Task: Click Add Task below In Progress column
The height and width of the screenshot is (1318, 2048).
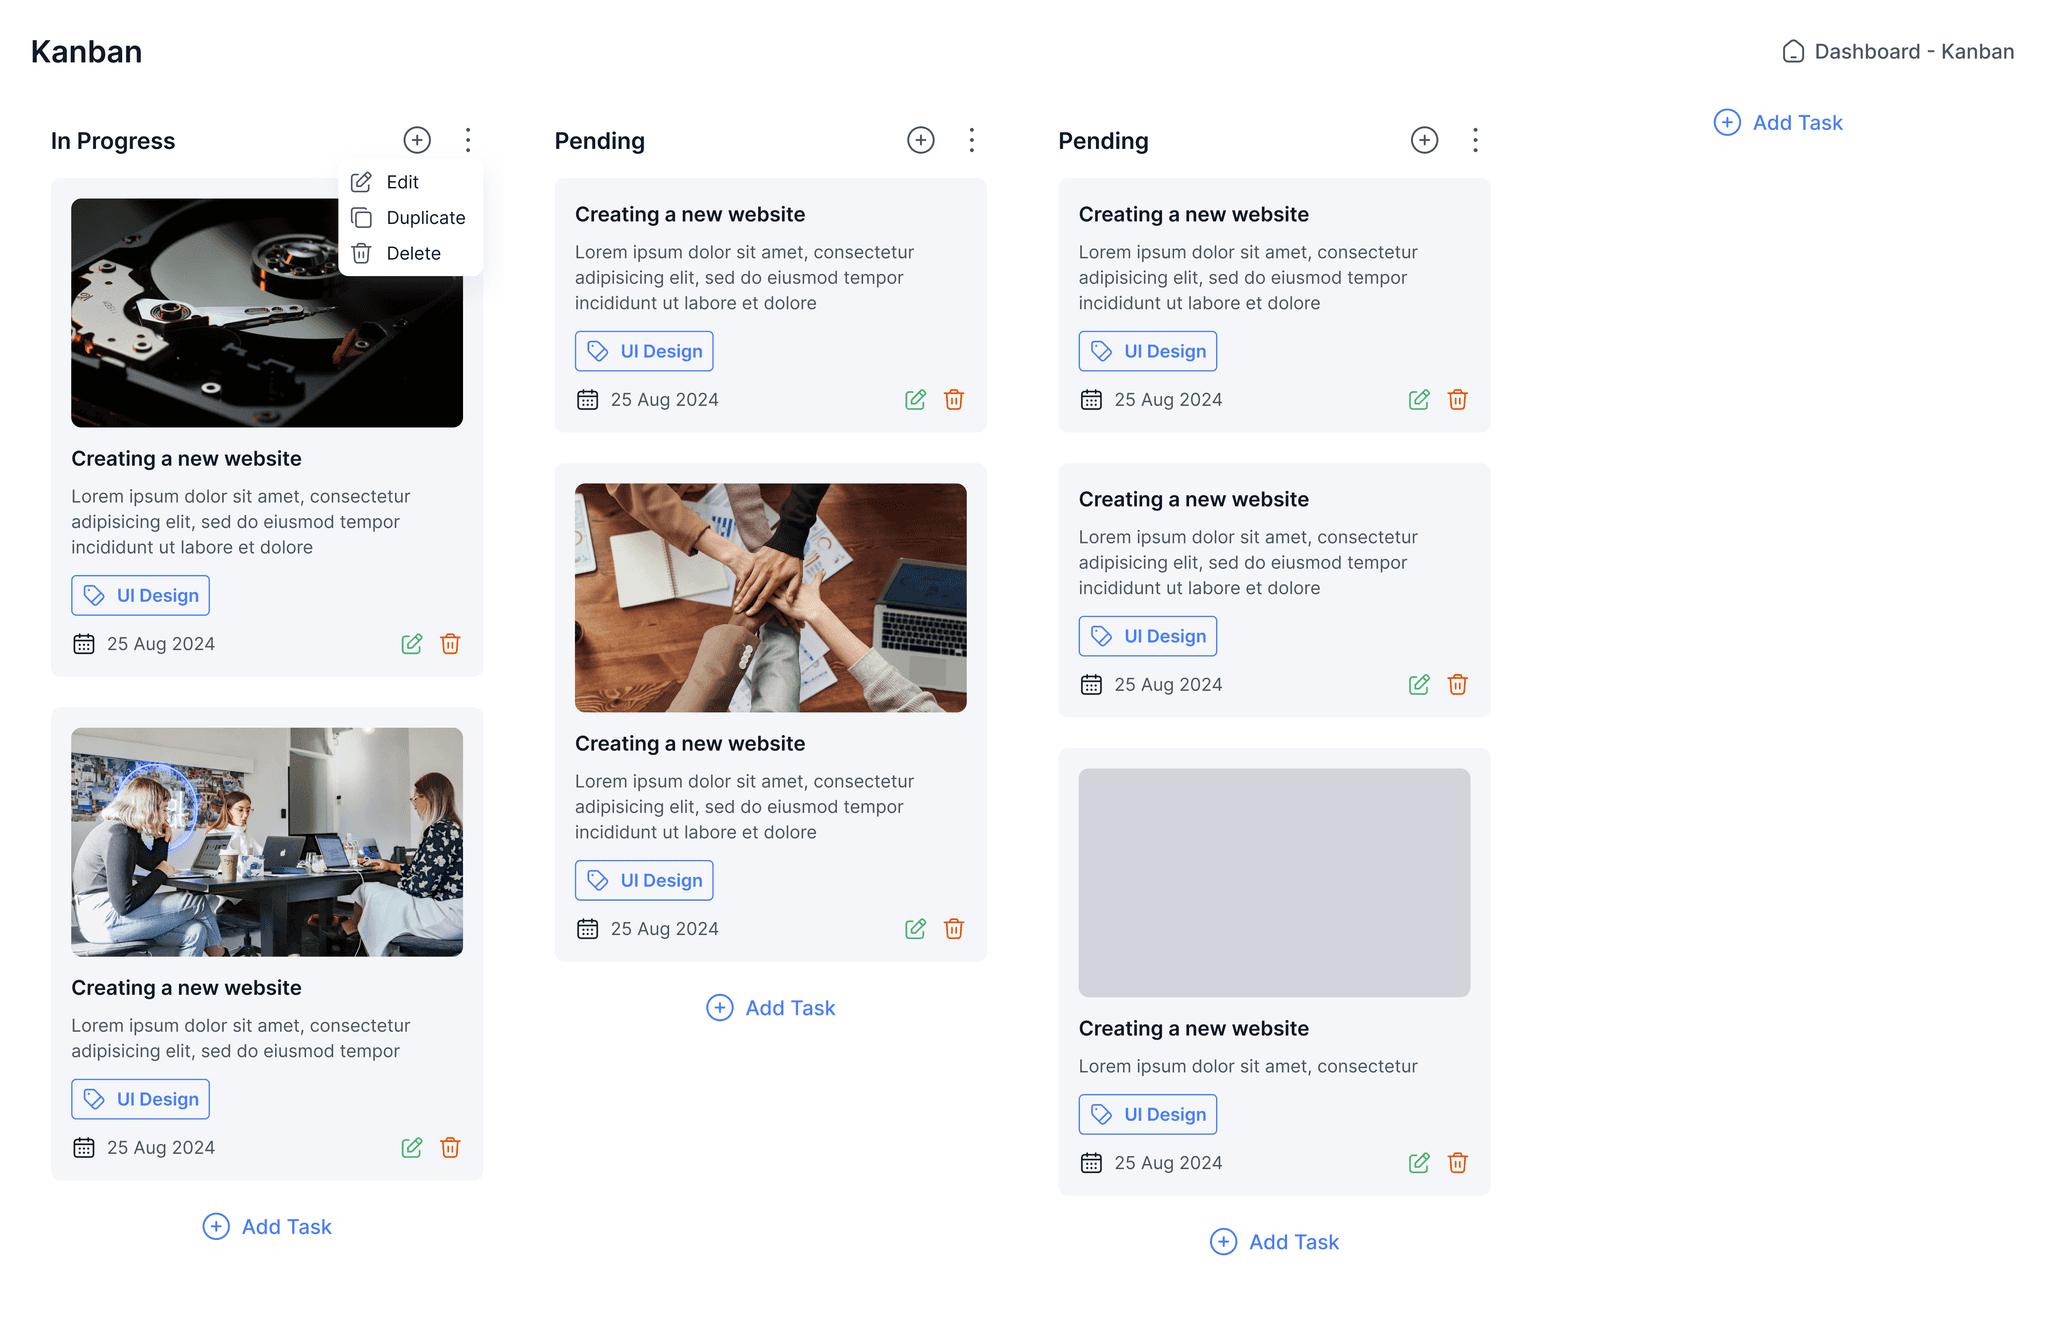Action: 267,1227
